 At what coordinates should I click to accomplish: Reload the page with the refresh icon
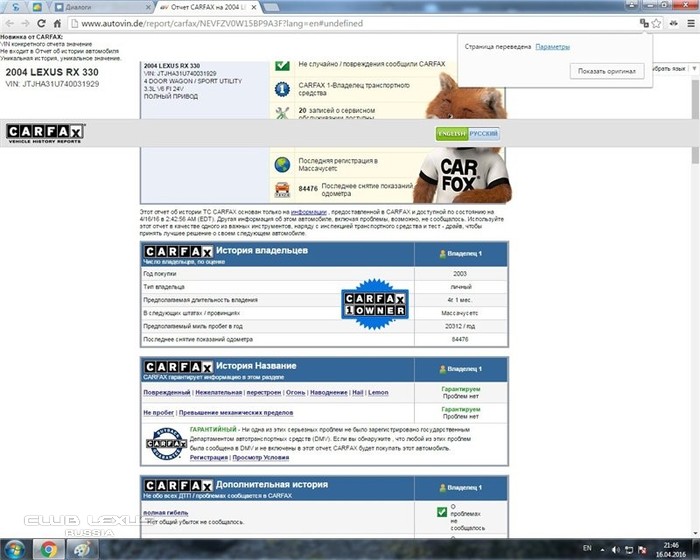(41, 24)
